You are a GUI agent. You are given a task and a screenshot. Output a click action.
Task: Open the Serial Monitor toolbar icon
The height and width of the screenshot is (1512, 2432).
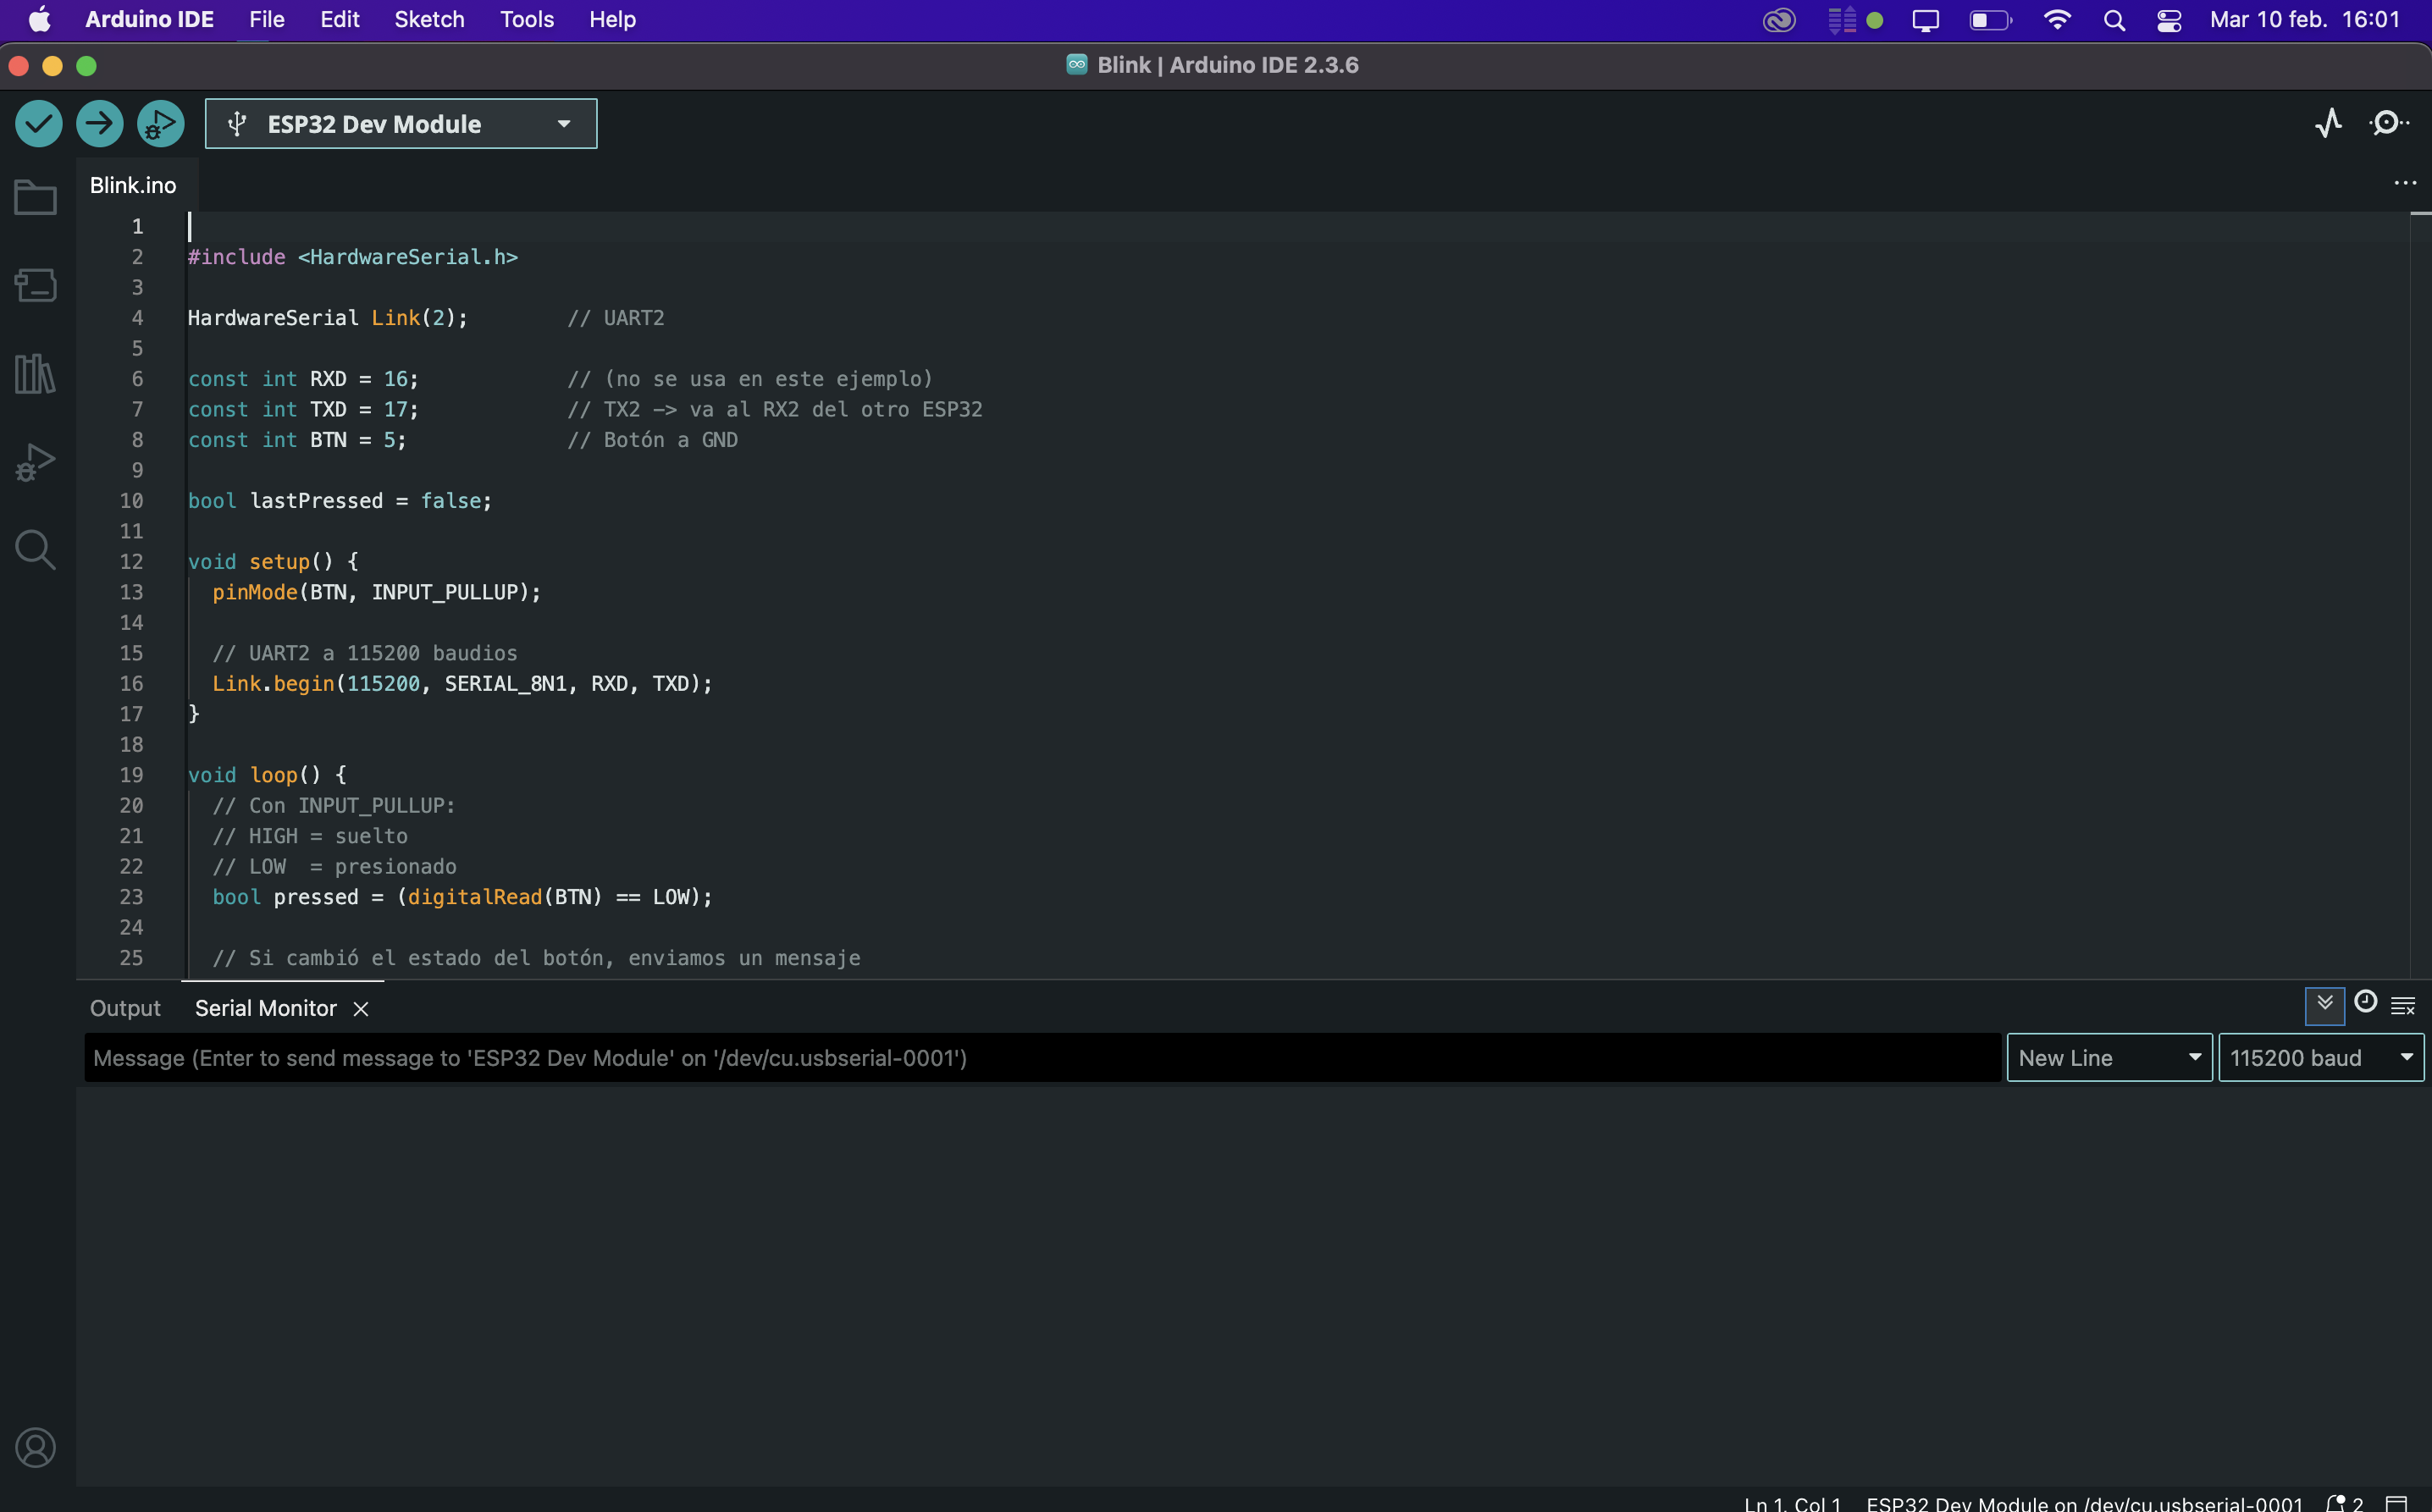pyautogui.click(x=2388, y=123)
